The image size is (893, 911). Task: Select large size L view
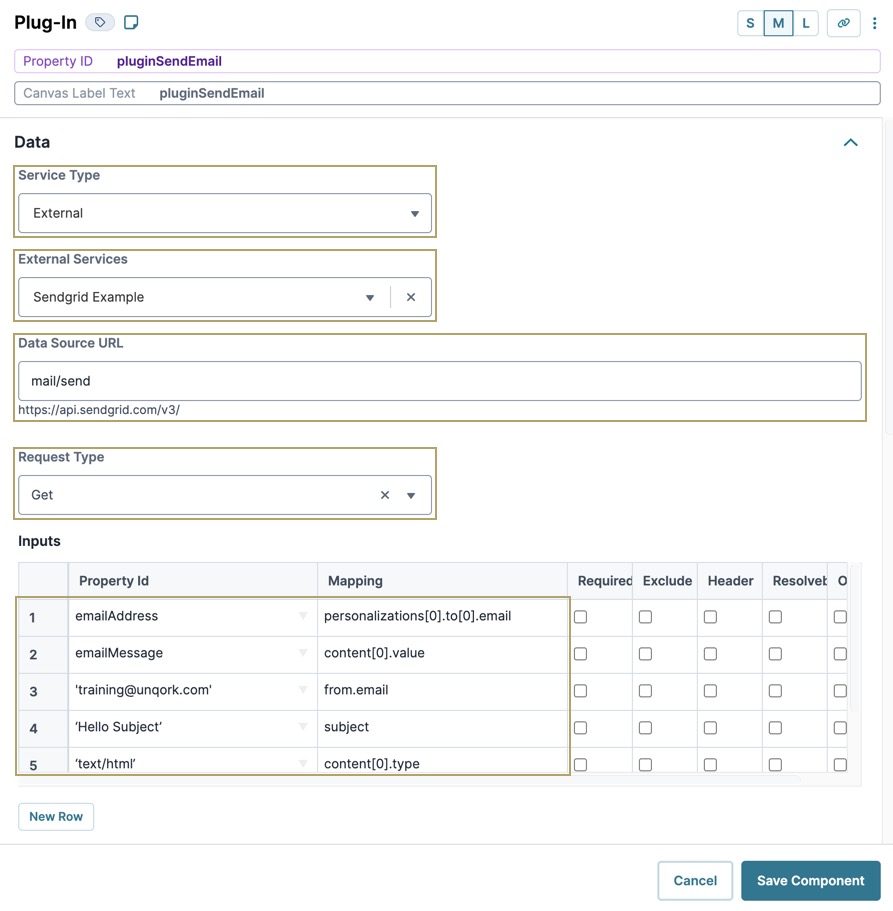point(805,23)
